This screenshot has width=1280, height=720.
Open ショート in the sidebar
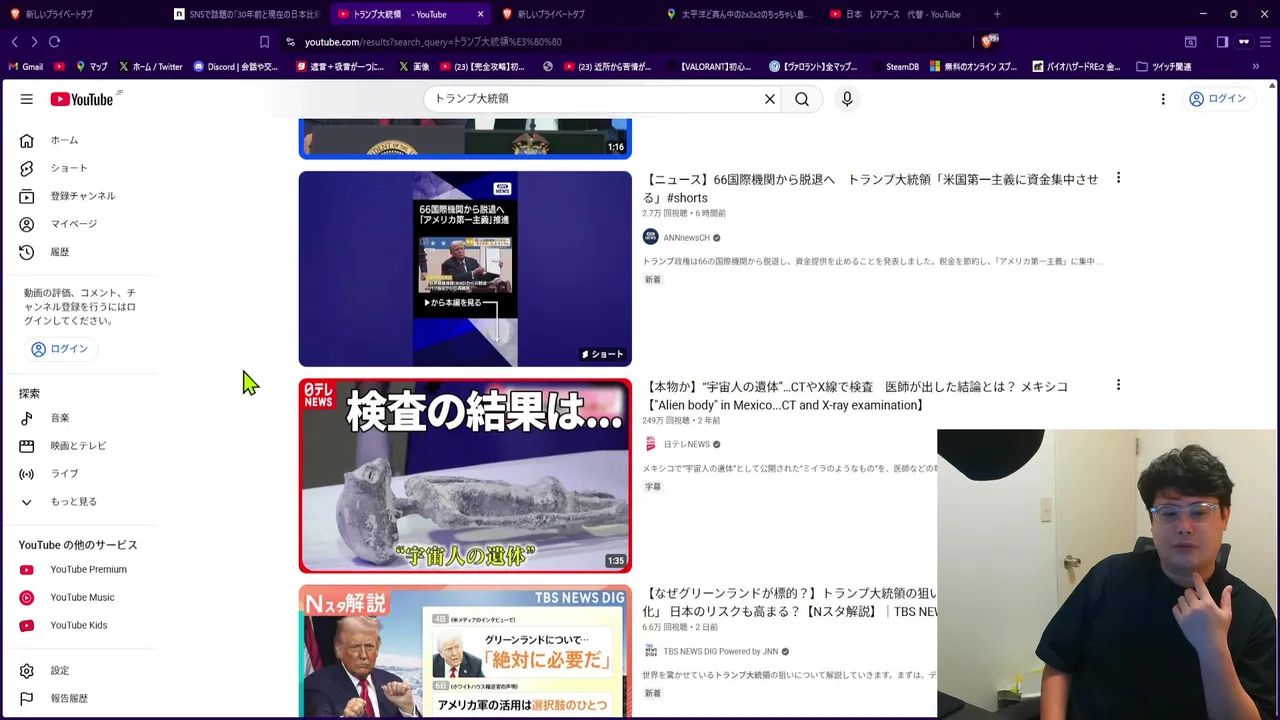(68, 168)
